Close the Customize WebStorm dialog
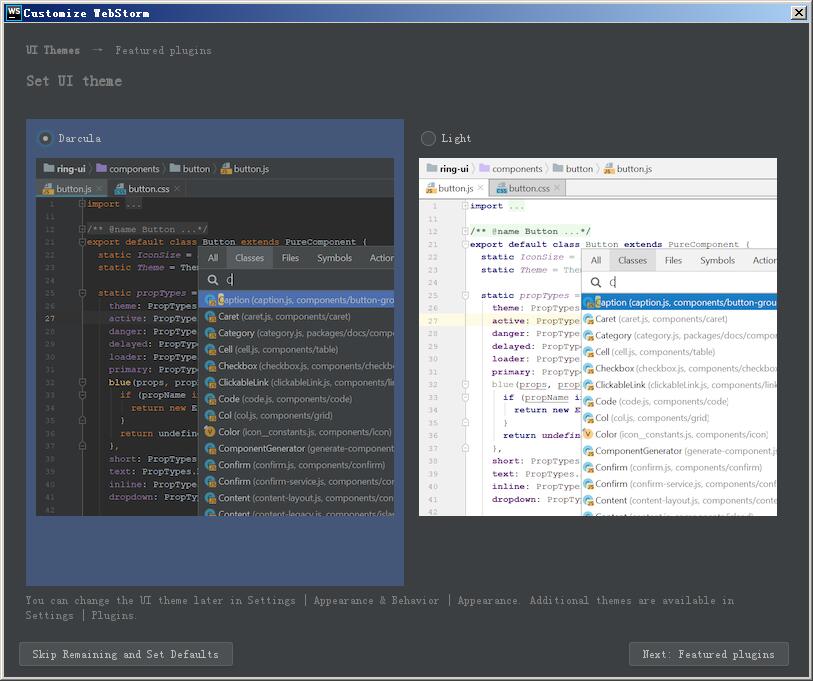 point(798,13)
